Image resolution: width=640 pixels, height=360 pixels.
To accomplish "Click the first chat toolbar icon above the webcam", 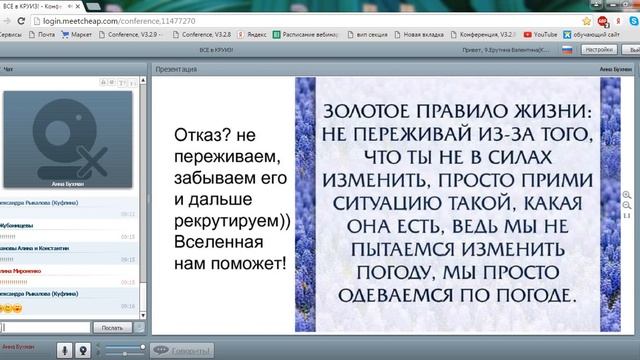I will [103, 83].
